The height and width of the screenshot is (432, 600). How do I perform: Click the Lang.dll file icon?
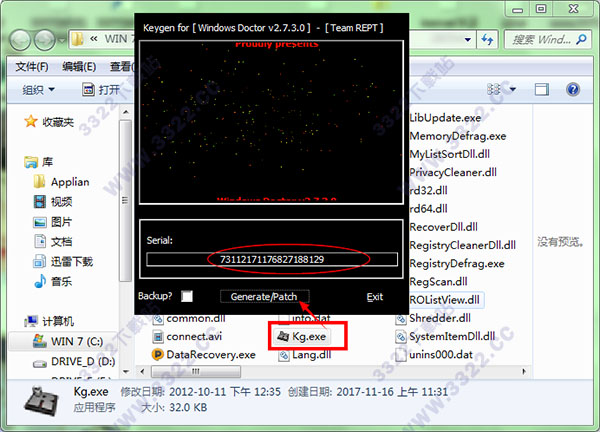(x=284, y=355)
